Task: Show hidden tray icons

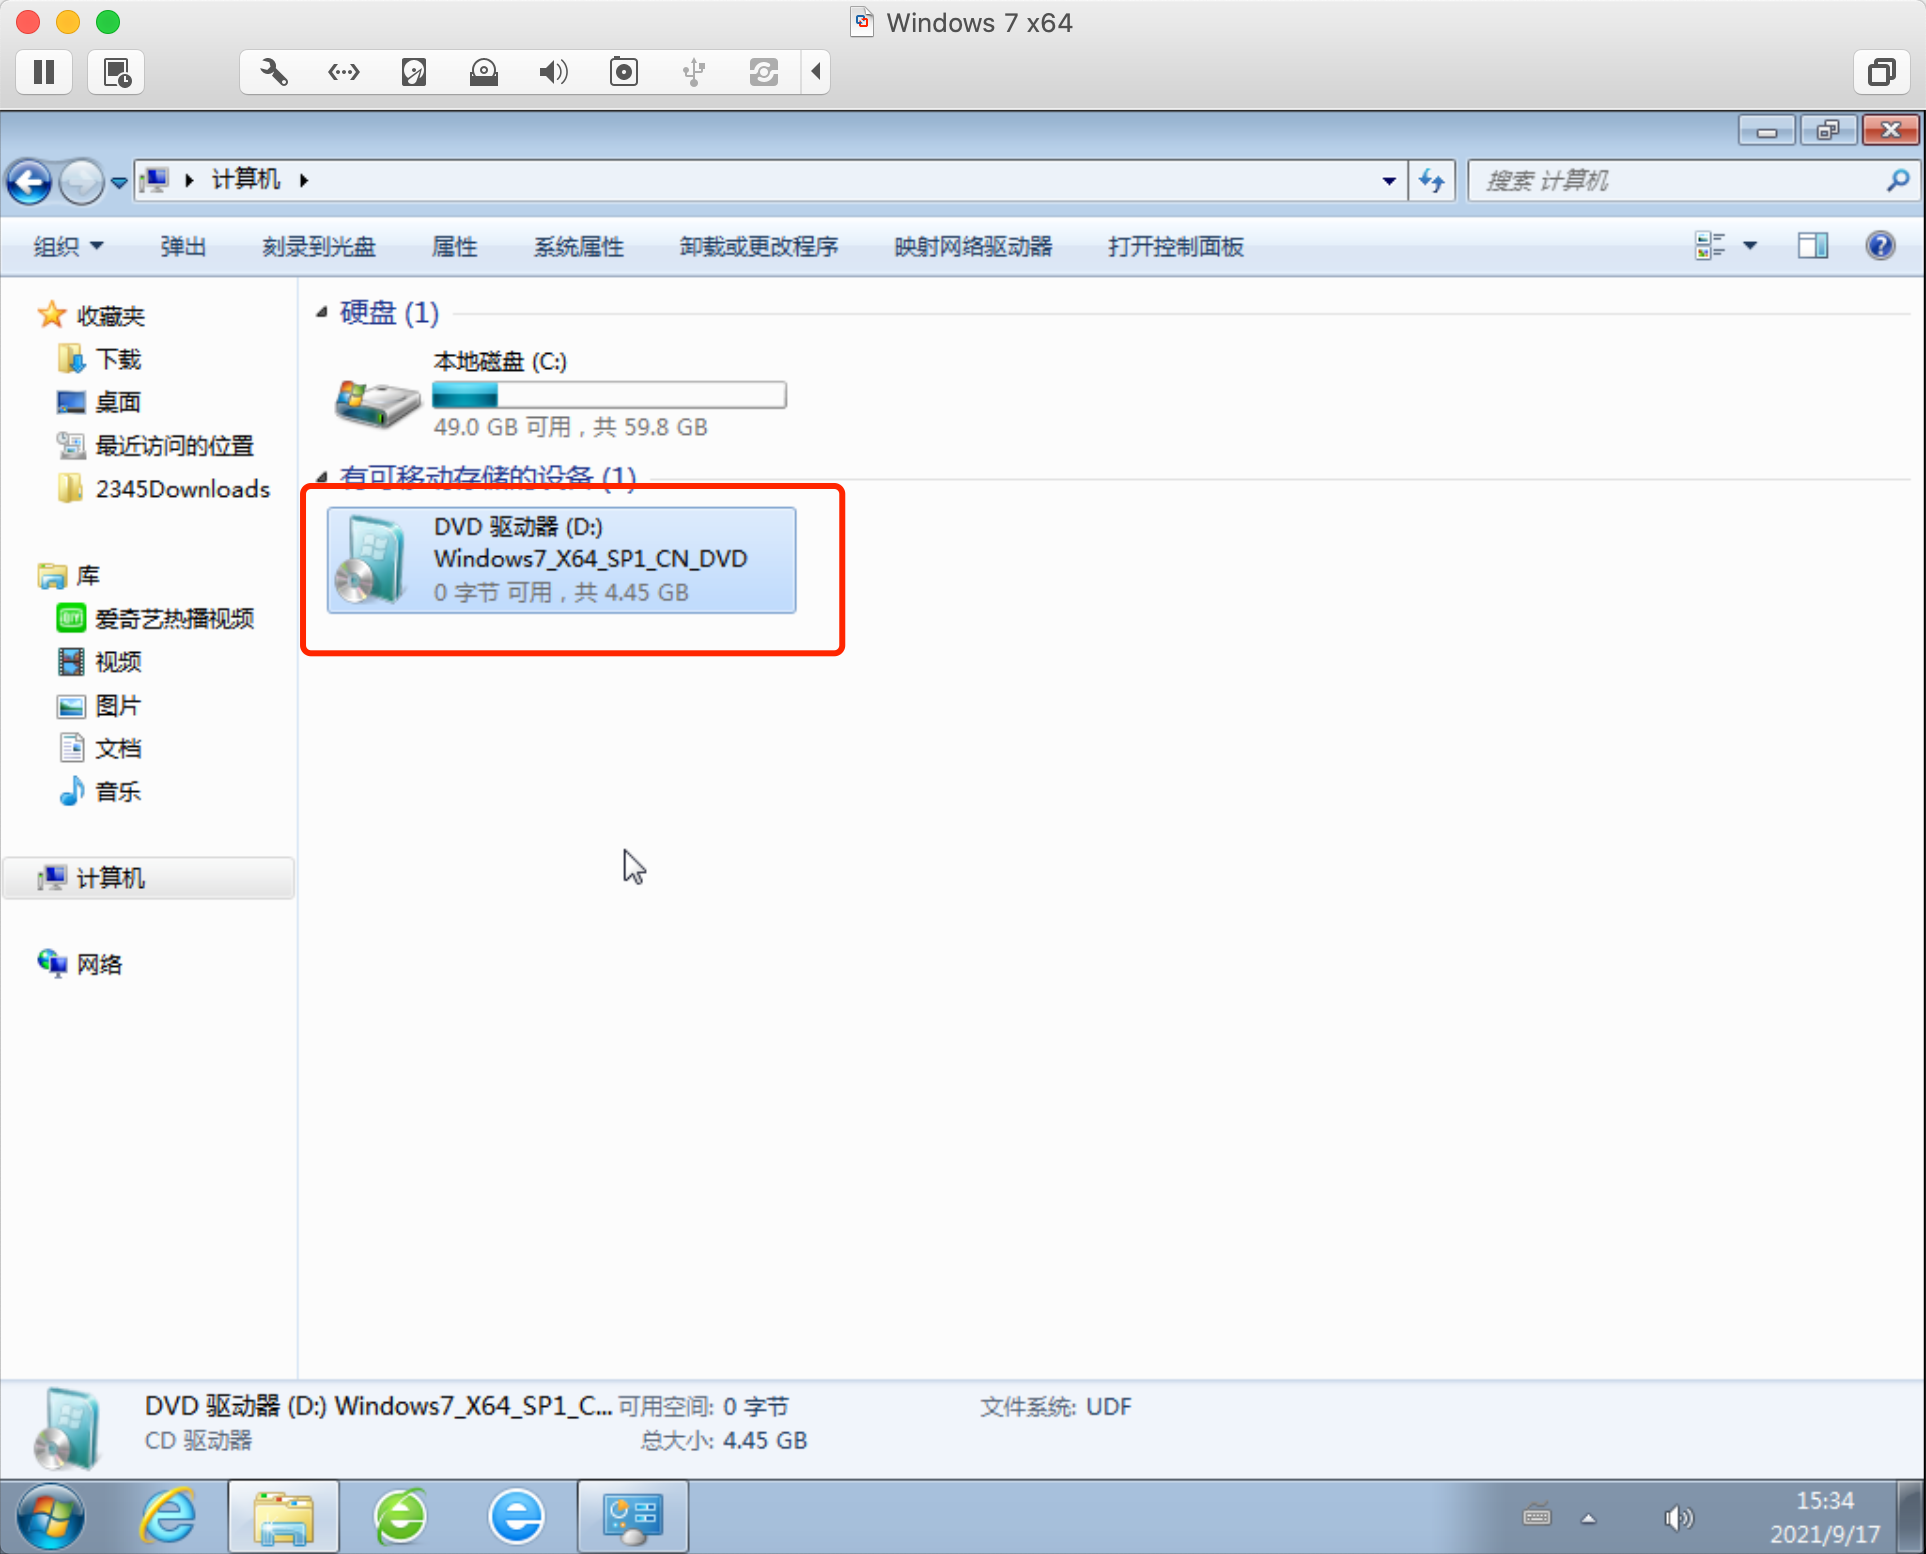Action: [1588, 1518]
